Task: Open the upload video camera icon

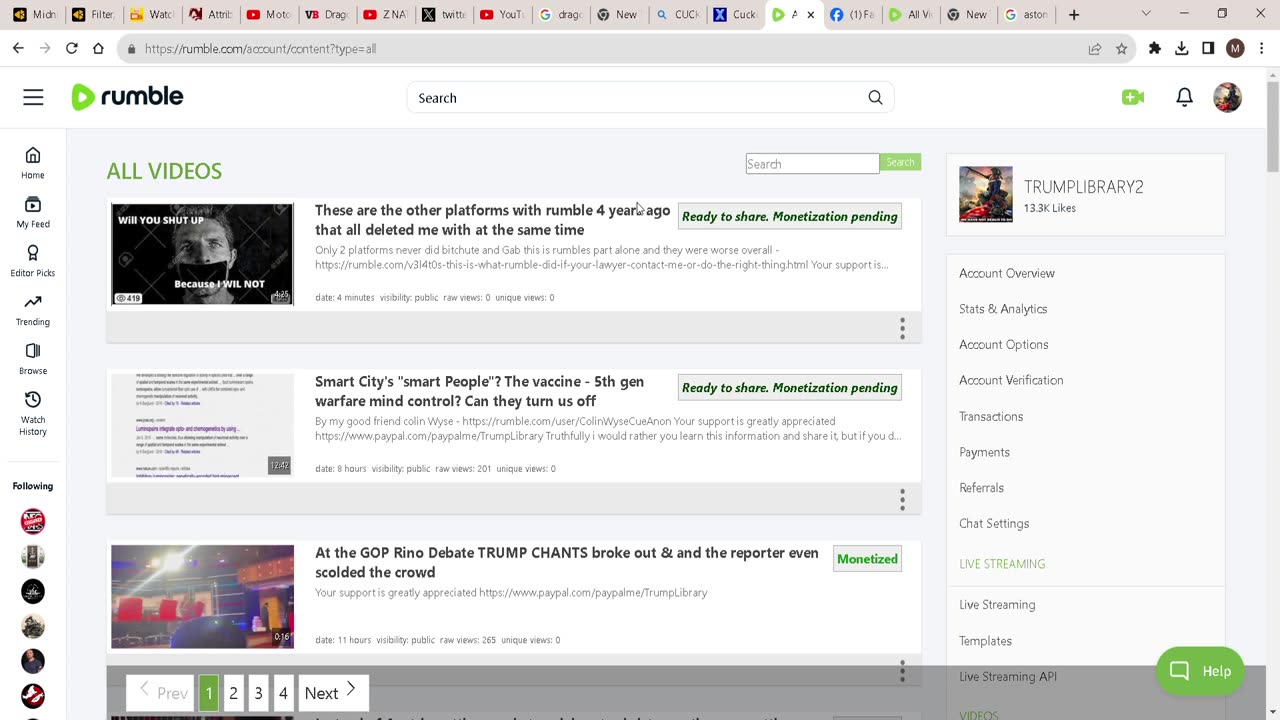Action: (x=1133, y=97)
